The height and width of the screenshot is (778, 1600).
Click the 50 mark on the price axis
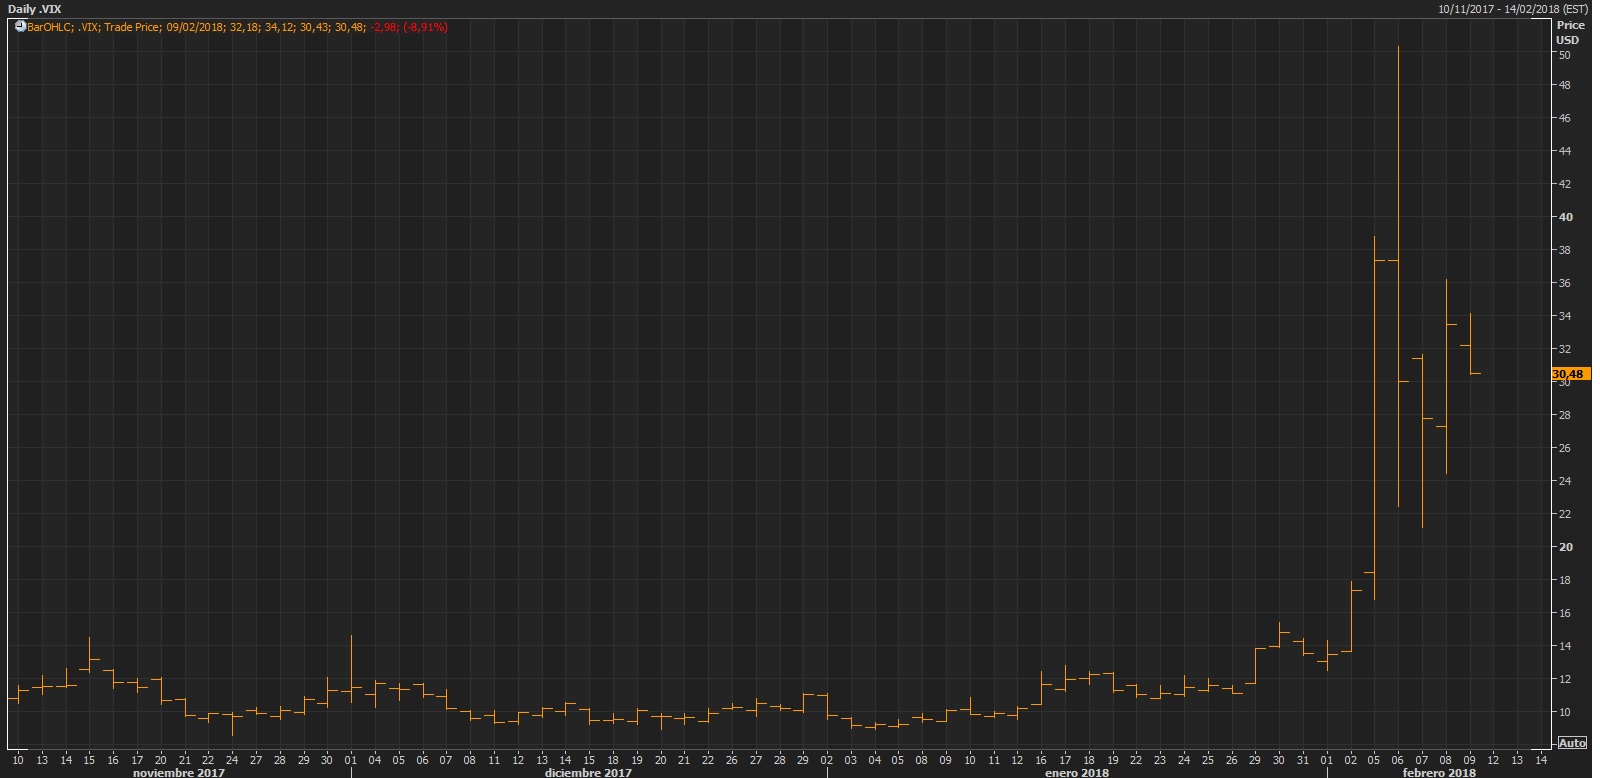point(1564,55)
